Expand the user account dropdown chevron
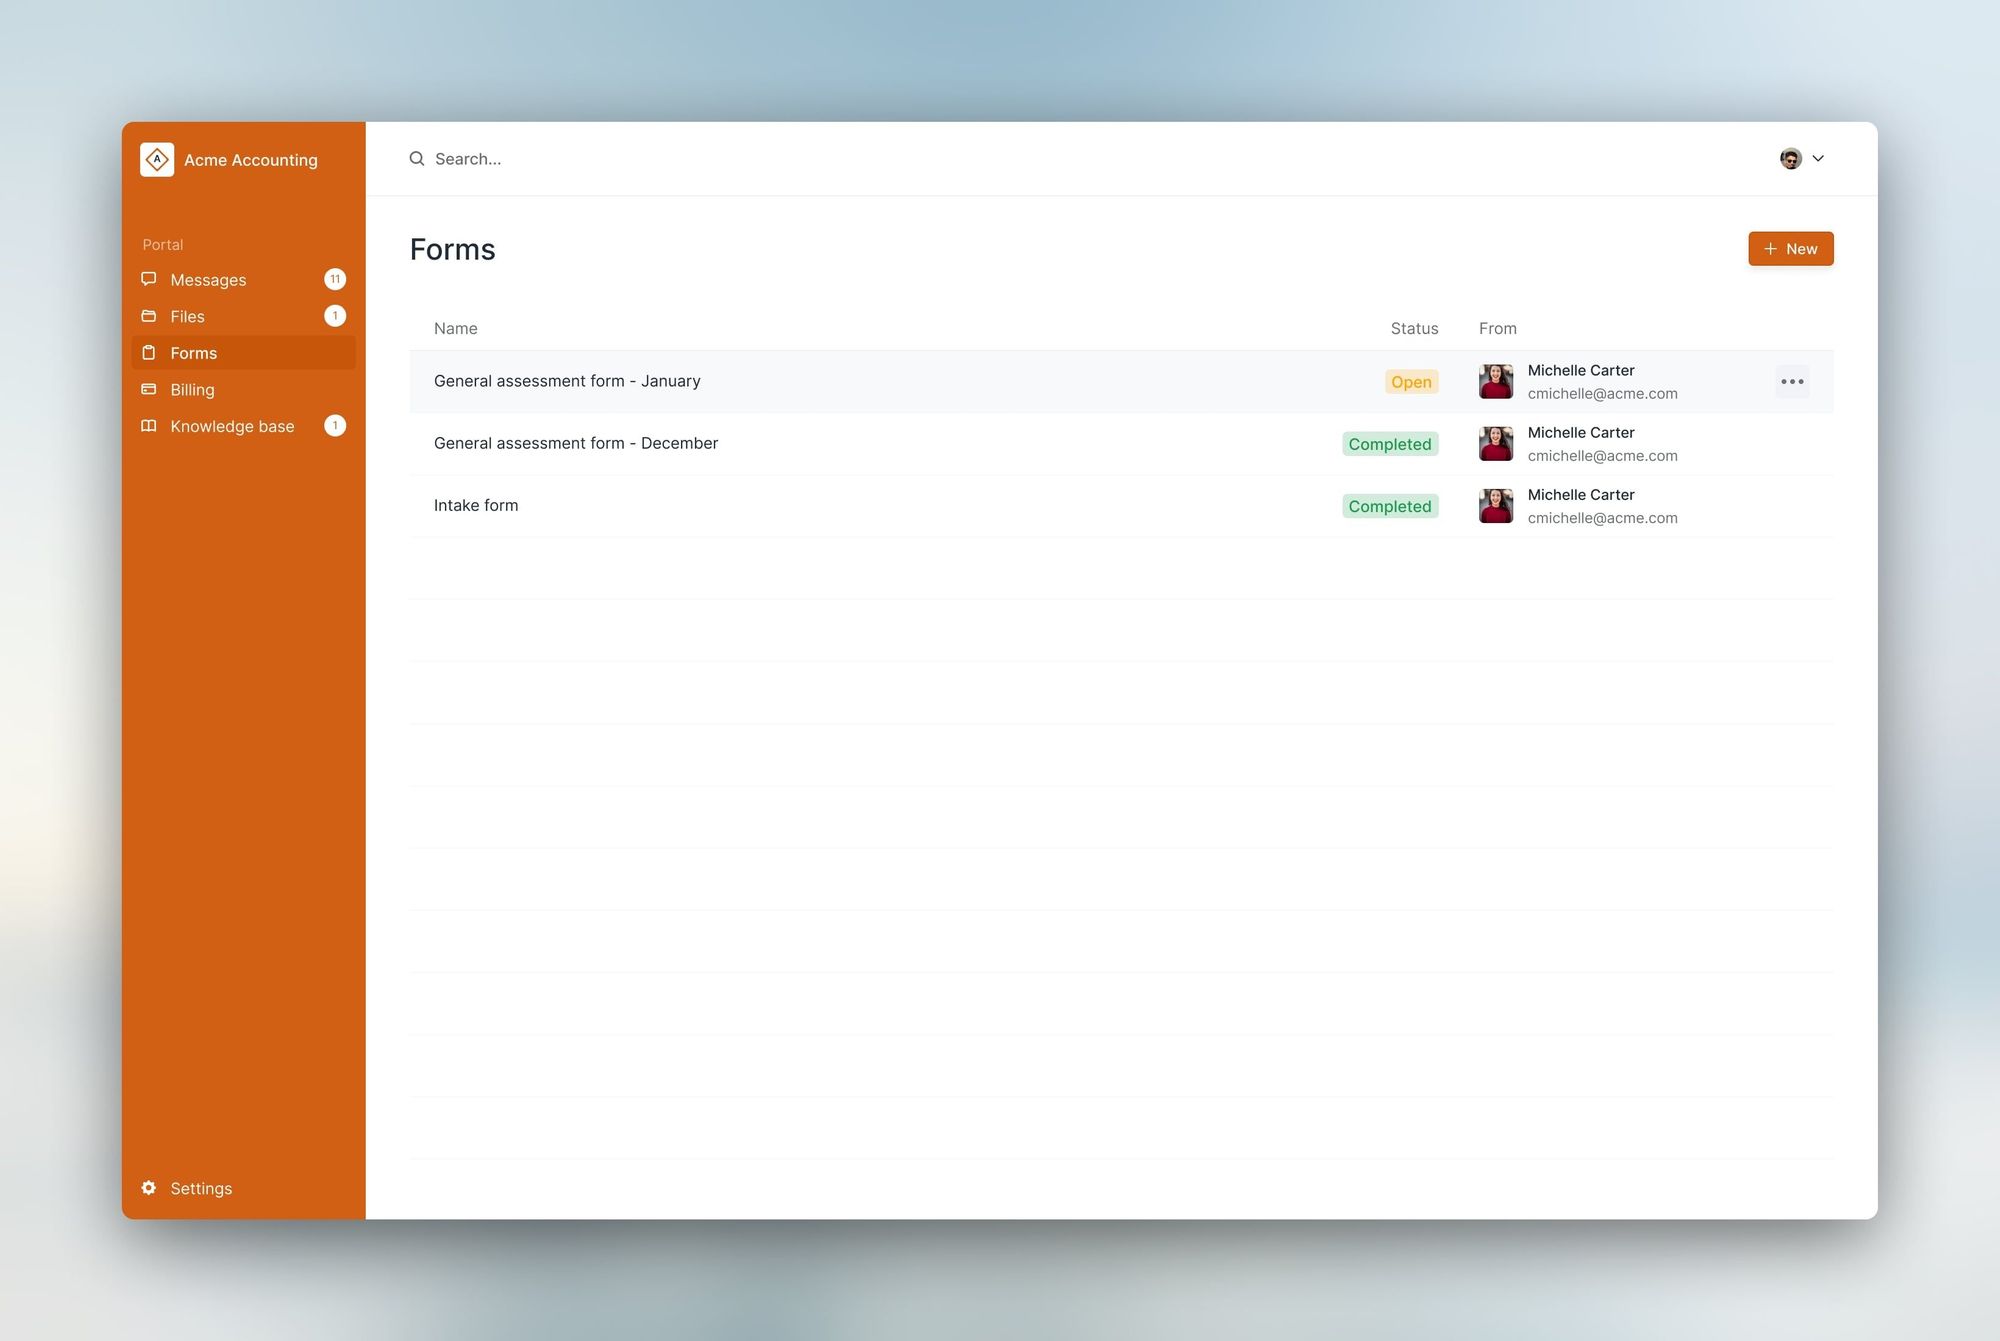This screenshot has width=2000, height=1341. click(1818, 159)
